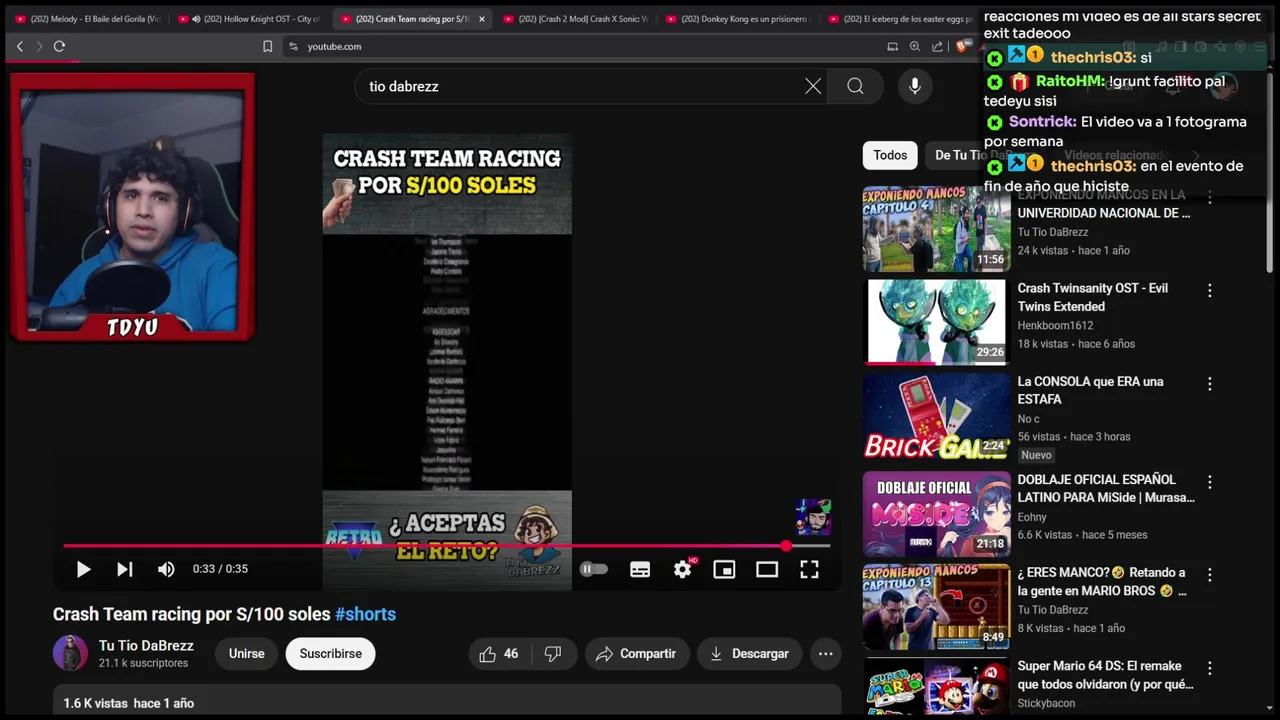
Task: Switch to Crash 2 Mod Crash X Sonic tab
Action: click(x=575, y=19)
